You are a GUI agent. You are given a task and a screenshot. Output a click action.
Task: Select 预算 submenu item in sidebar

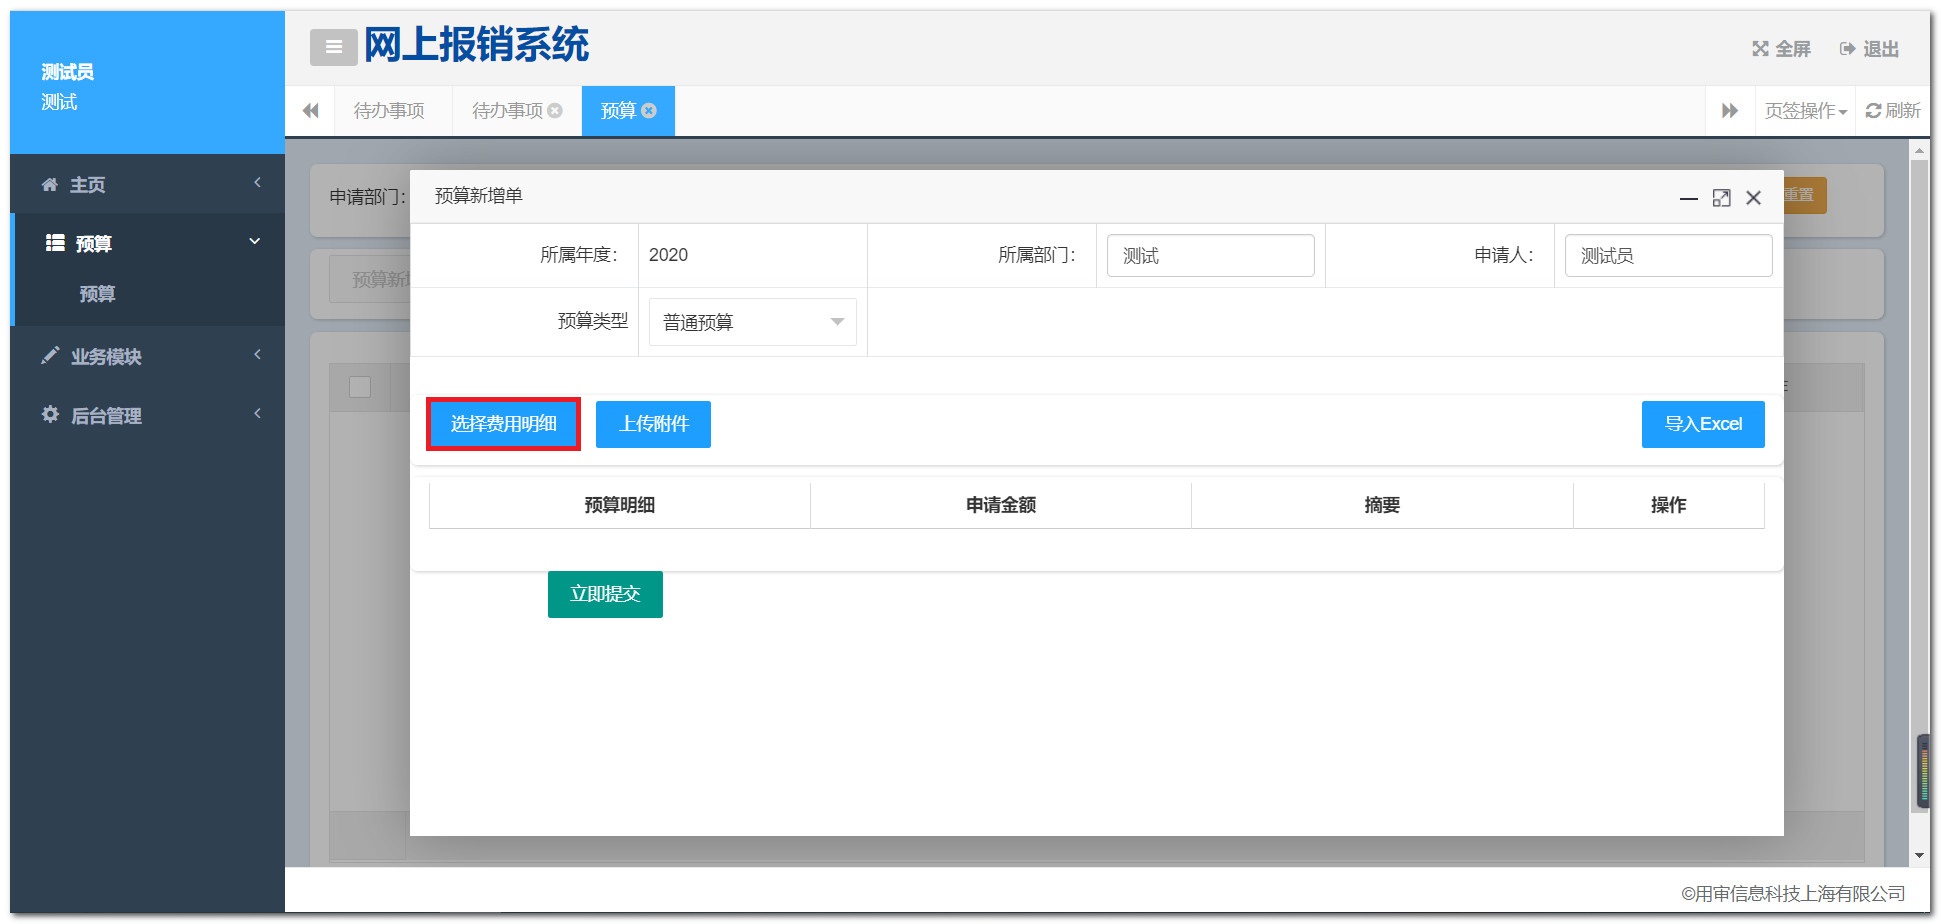[x=98, y=294]
